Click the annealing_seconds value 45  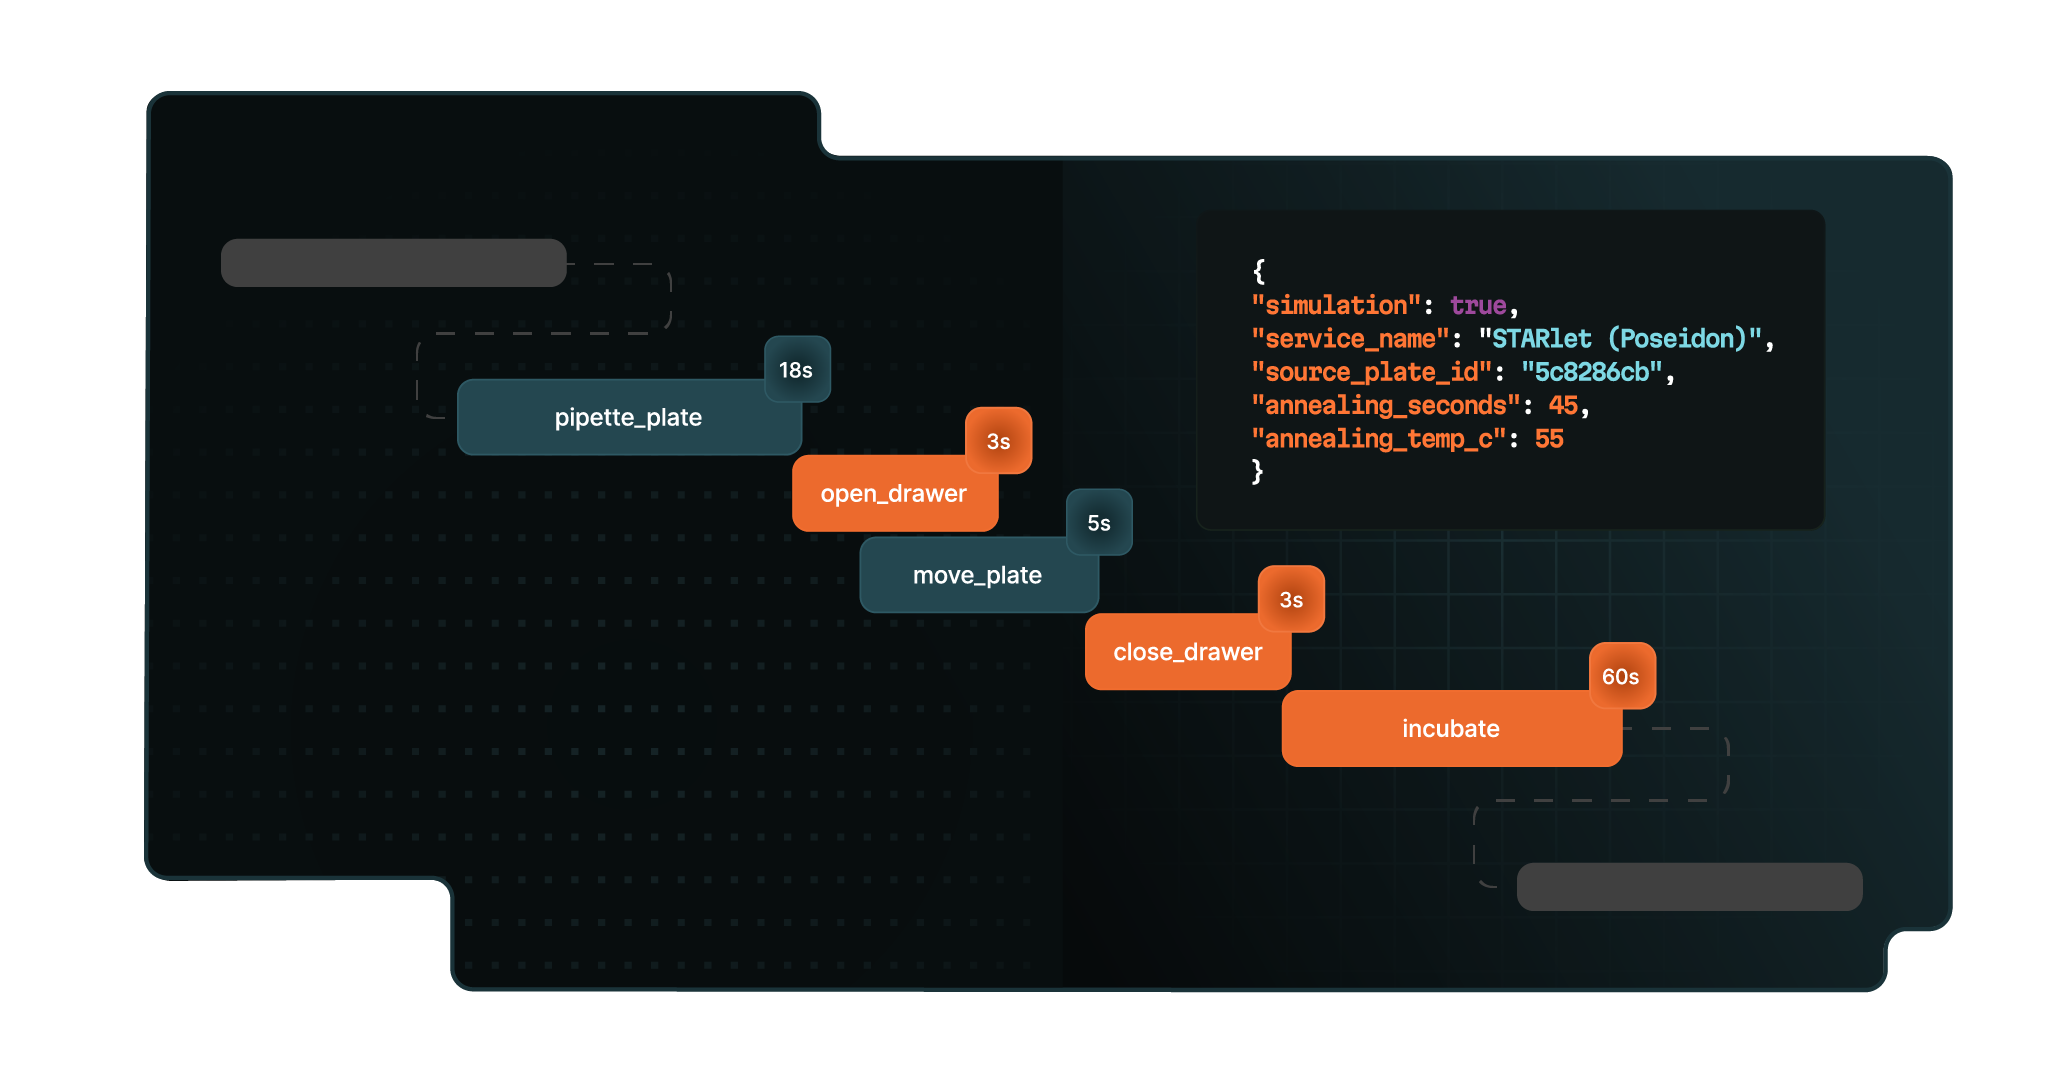pyautogui.click(x=1565, y=405)
